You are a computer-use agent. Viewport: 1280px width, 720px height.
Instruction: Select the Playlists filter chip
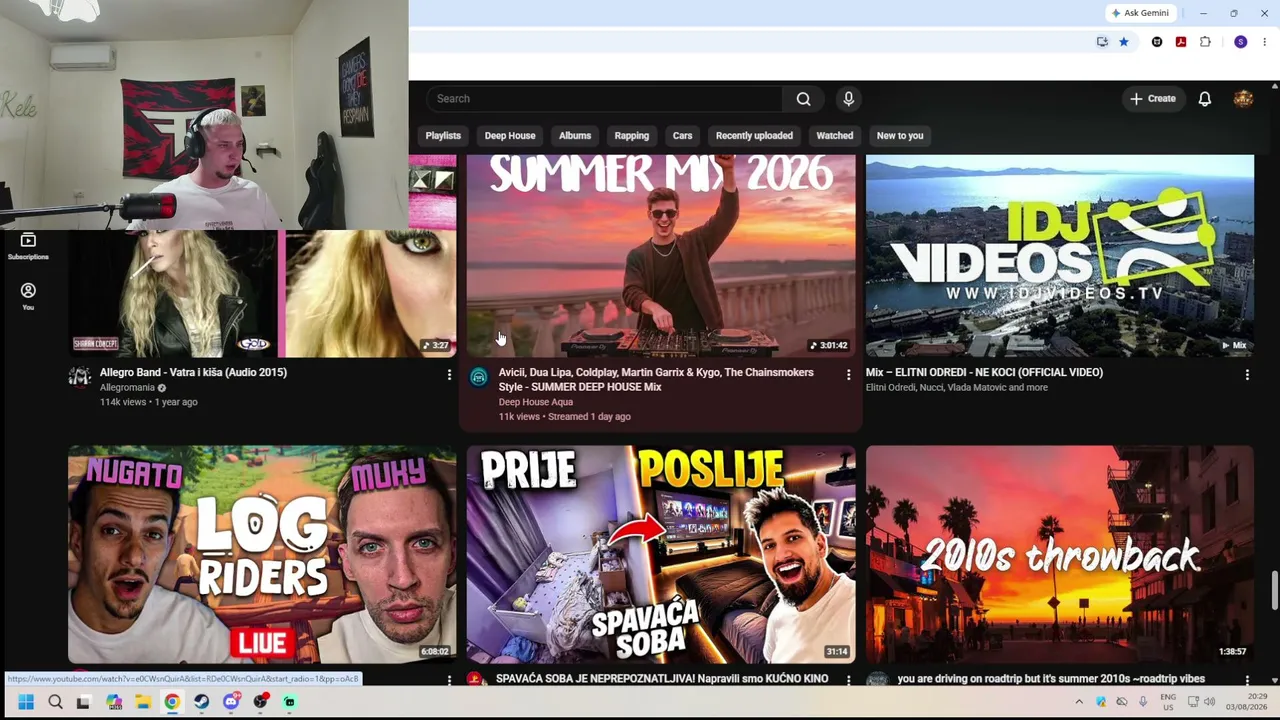tap(443, 136)
